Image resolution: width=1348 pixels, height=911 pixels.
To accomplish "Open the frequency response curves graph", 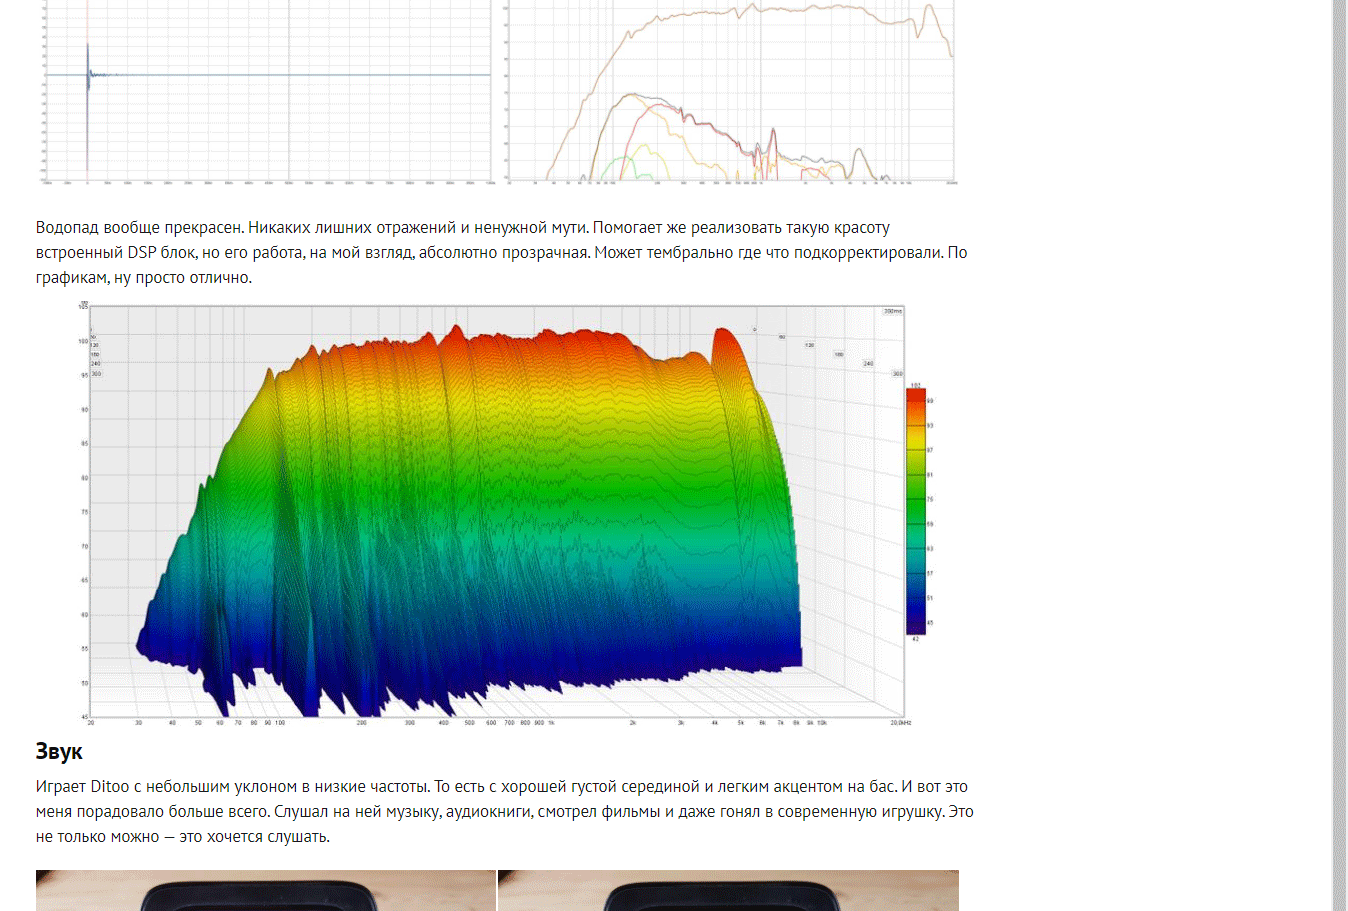I will [730, 92].
